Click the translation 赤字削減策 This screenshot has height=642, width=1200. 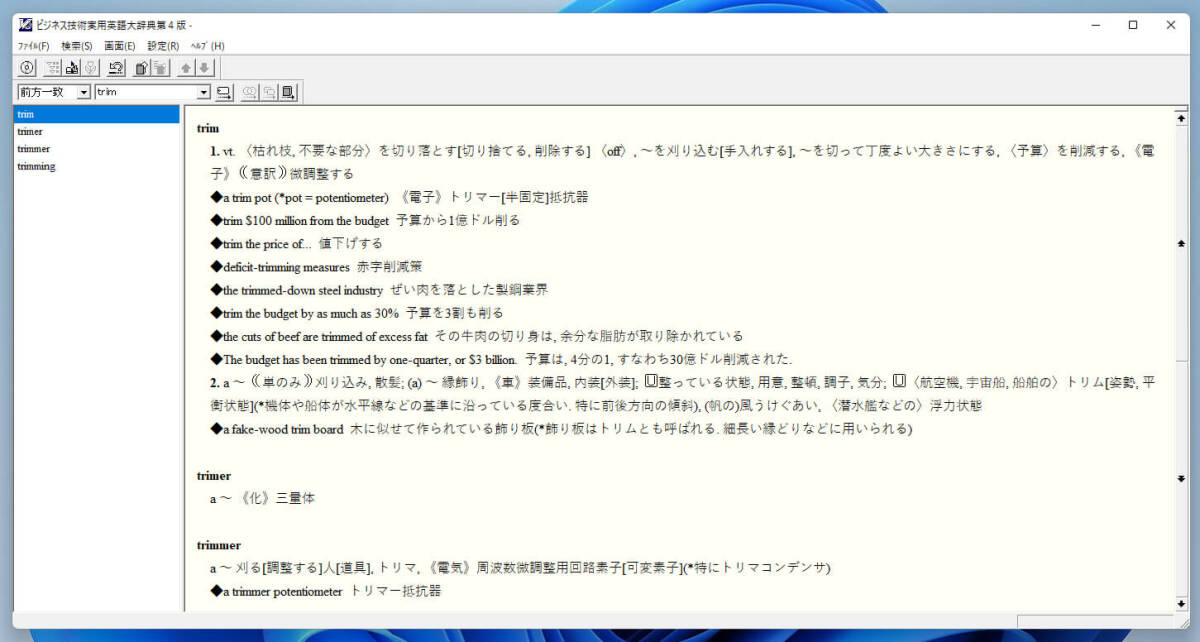coord(389,267)
